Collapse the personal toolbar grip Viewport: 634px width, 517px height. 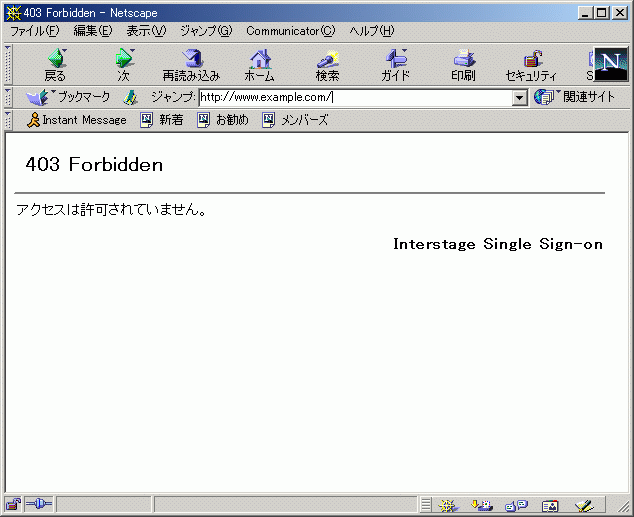8,120
